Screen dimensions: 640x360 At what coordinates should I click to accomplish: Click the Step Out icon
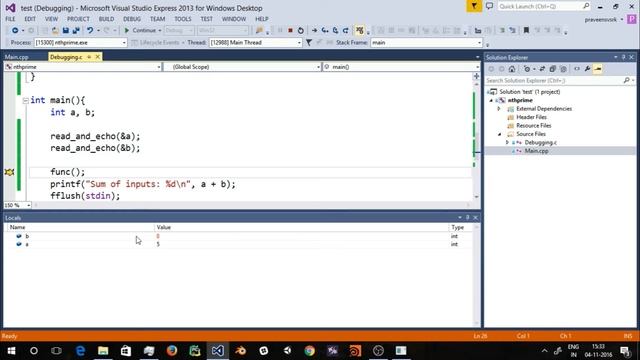345,31
